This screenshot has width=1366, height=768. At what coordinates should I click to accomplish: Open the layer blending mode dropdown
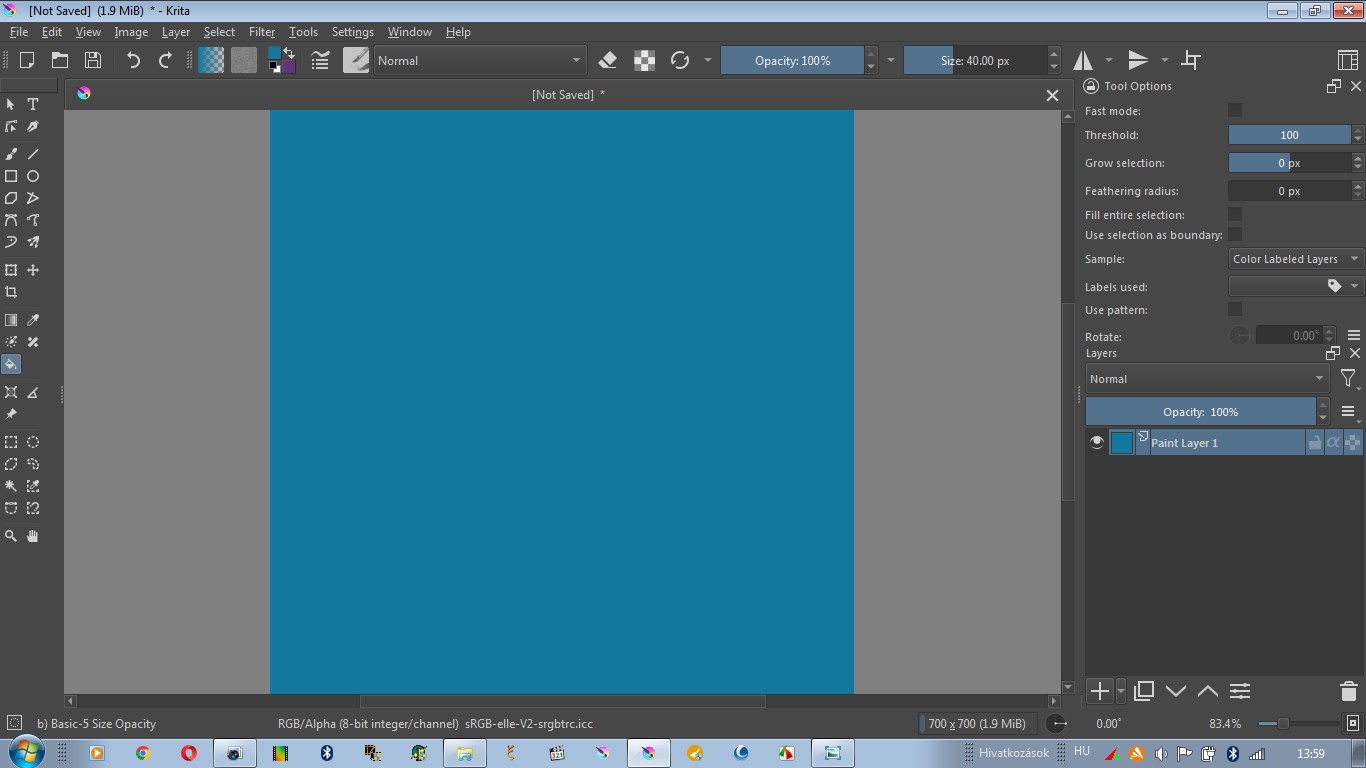1207,379
